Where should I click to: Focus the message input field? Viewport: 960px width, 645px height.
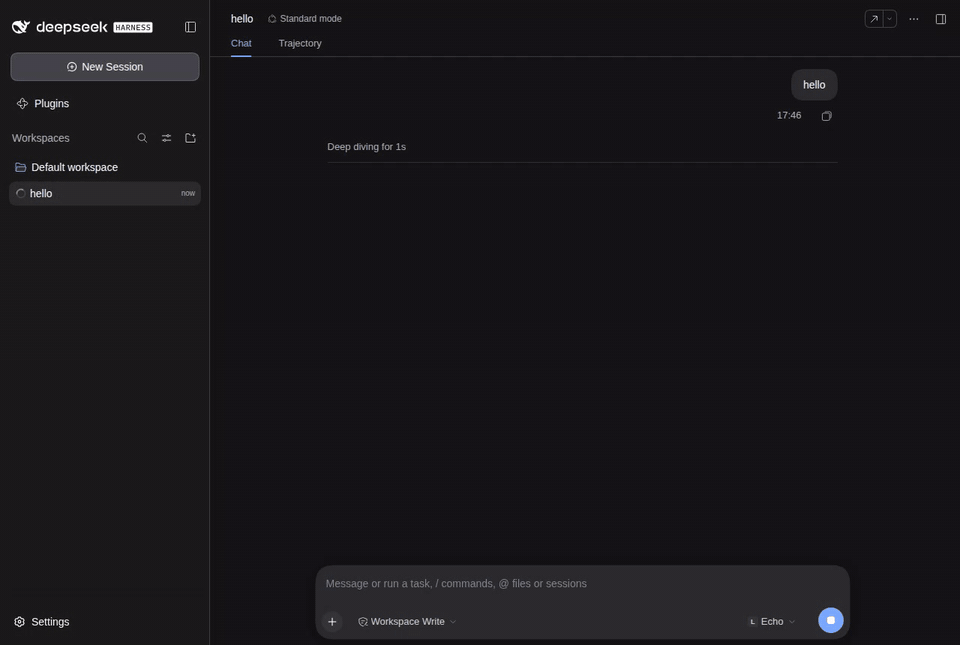(x=582, y=584)
